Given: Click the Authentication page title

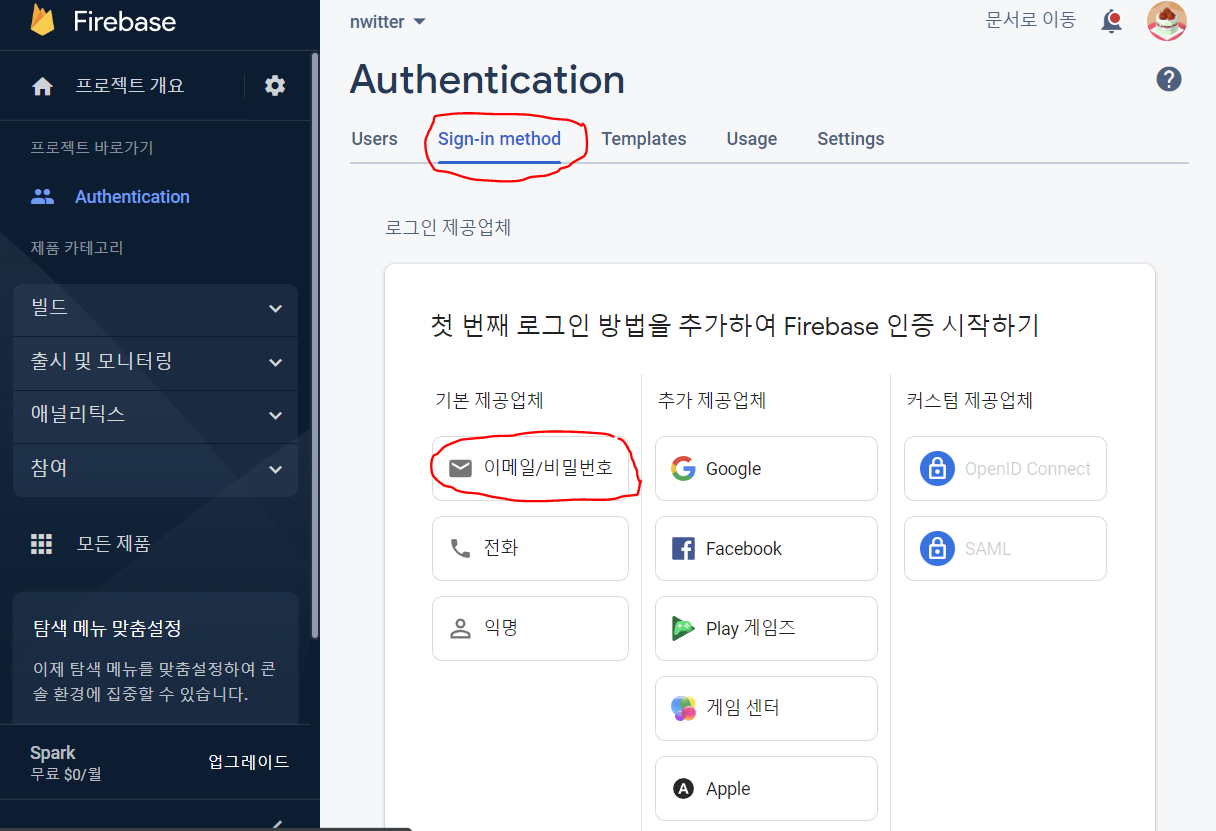Looking at the screenshot, I should click(488, 80).
